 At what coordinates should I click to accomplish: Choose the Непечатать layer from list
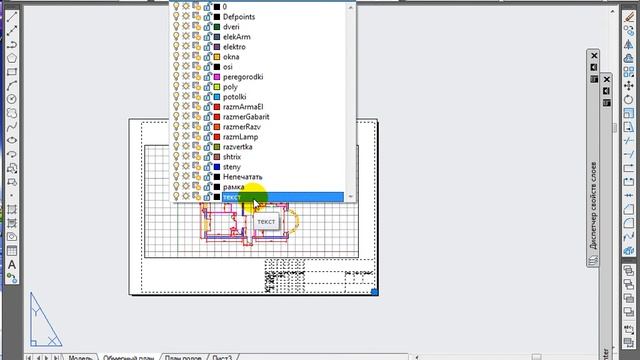[242, 177]
